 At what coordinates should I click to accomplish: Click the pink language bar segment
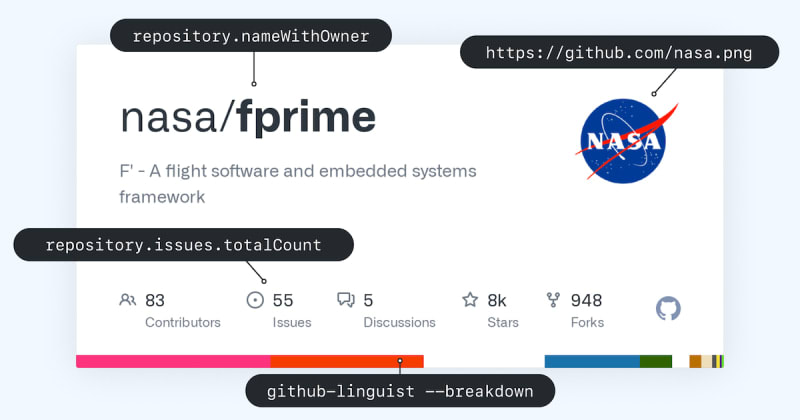point(173,361)
